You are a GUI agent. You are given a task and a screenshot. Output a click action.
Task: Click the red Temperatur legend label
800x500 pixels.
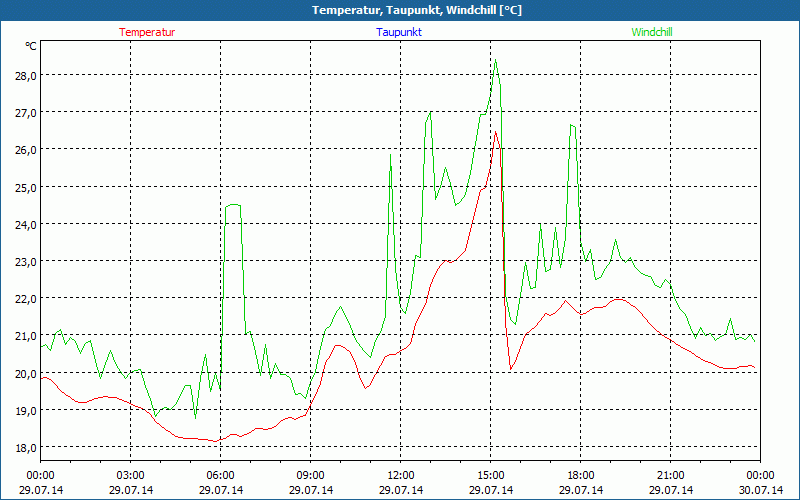[147, 32]
